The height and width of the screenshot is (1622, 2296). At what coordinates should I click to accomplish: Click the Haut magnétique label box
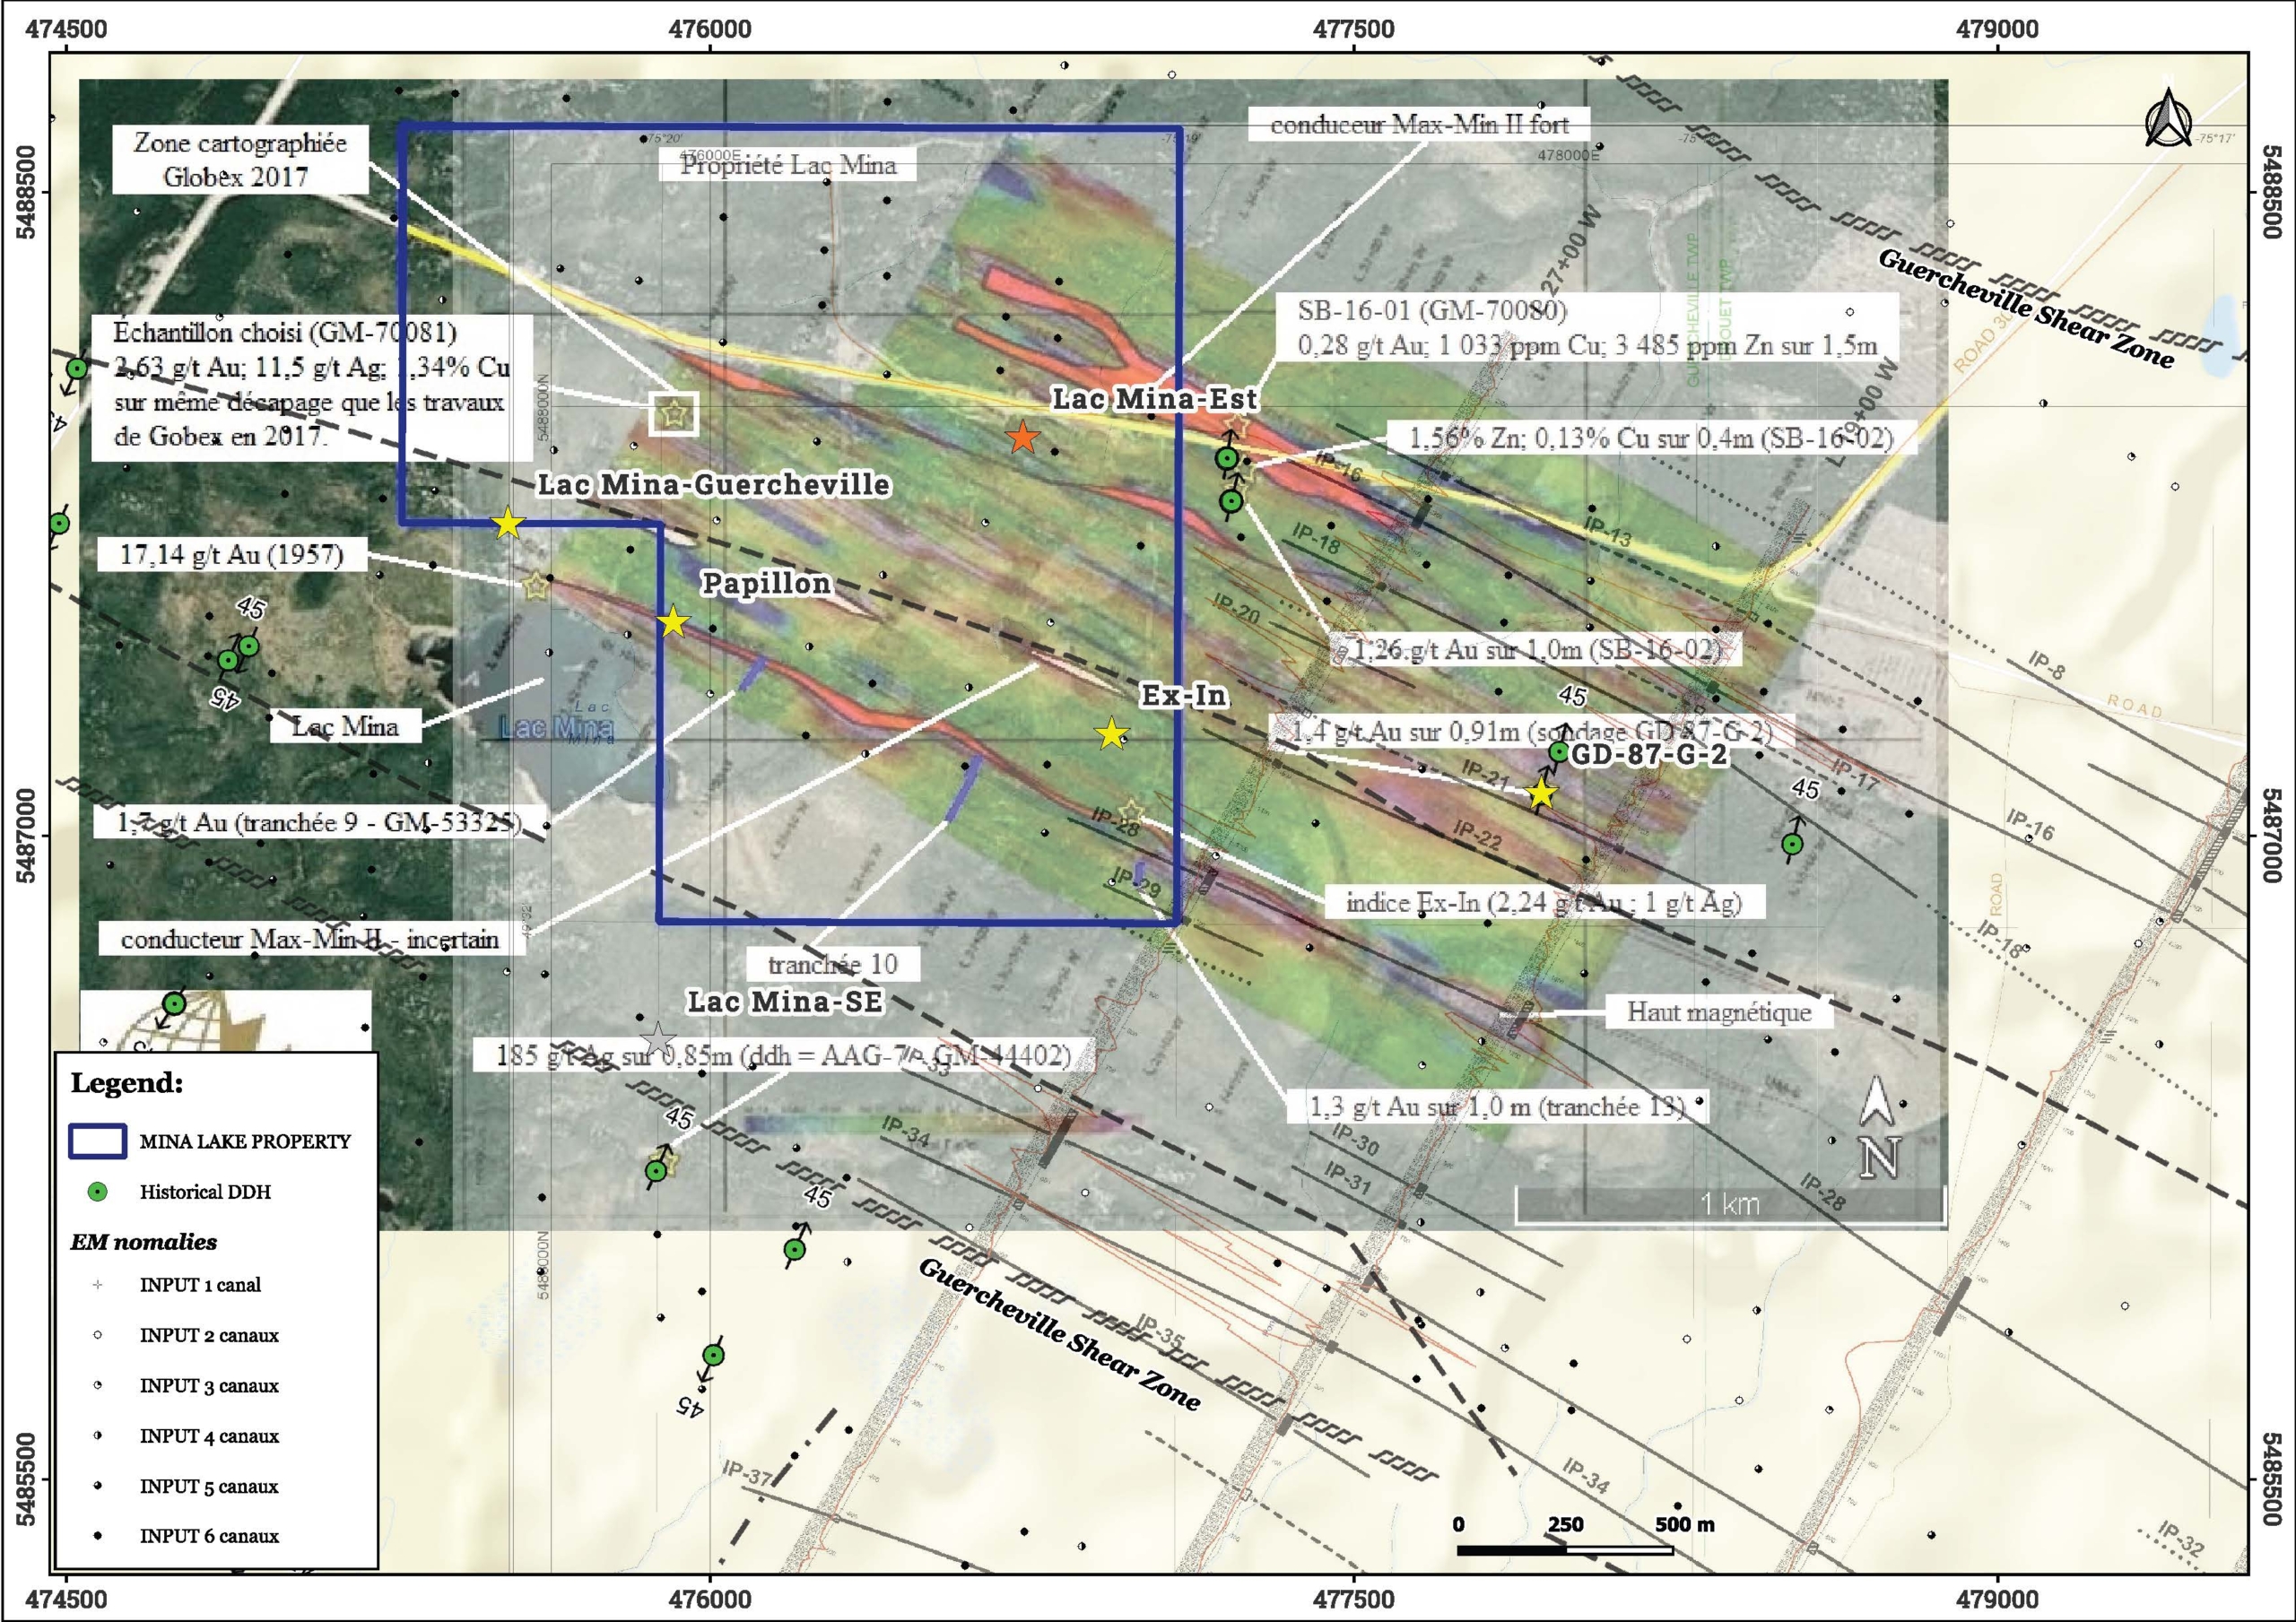click(1718, 1012)
